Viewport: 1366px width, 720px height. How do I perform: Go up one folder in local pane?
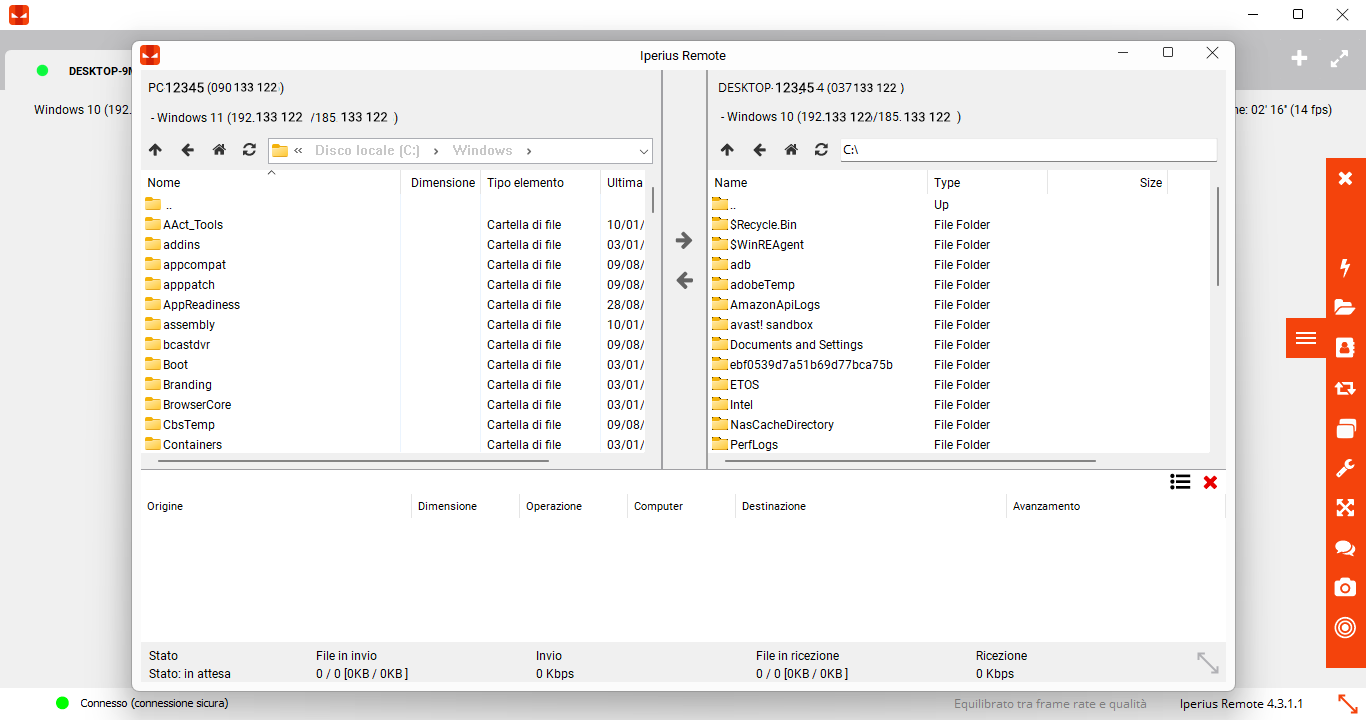[155, 150]
